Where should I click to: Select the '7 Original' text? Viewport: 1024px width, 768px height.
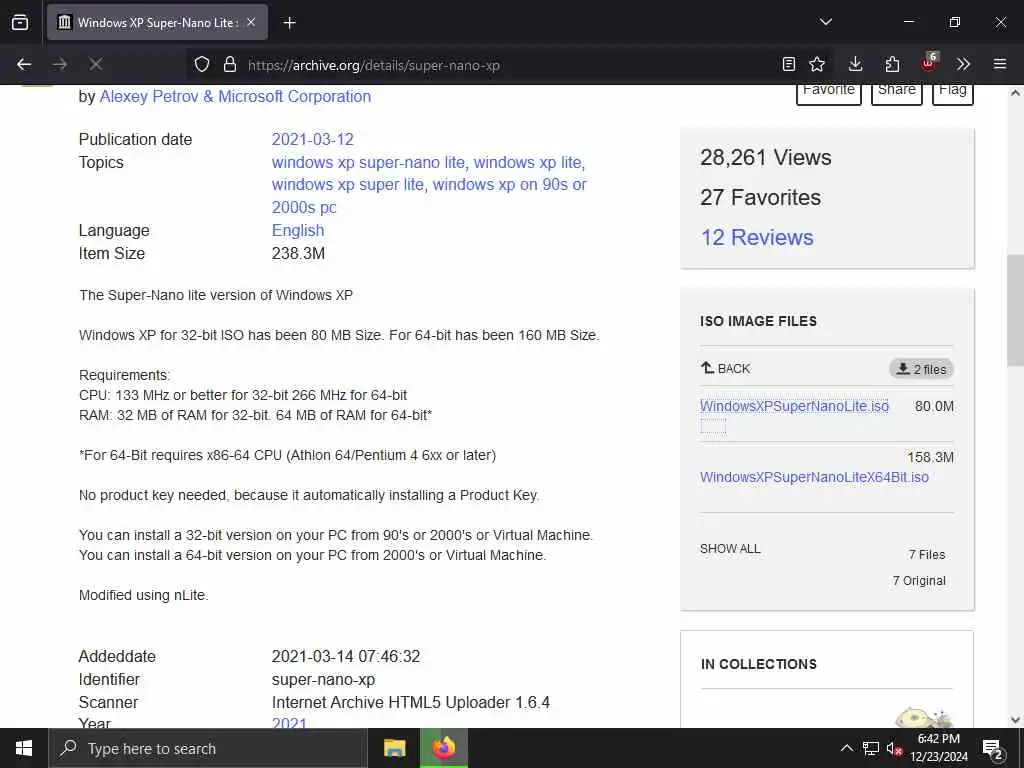(919, 581)
